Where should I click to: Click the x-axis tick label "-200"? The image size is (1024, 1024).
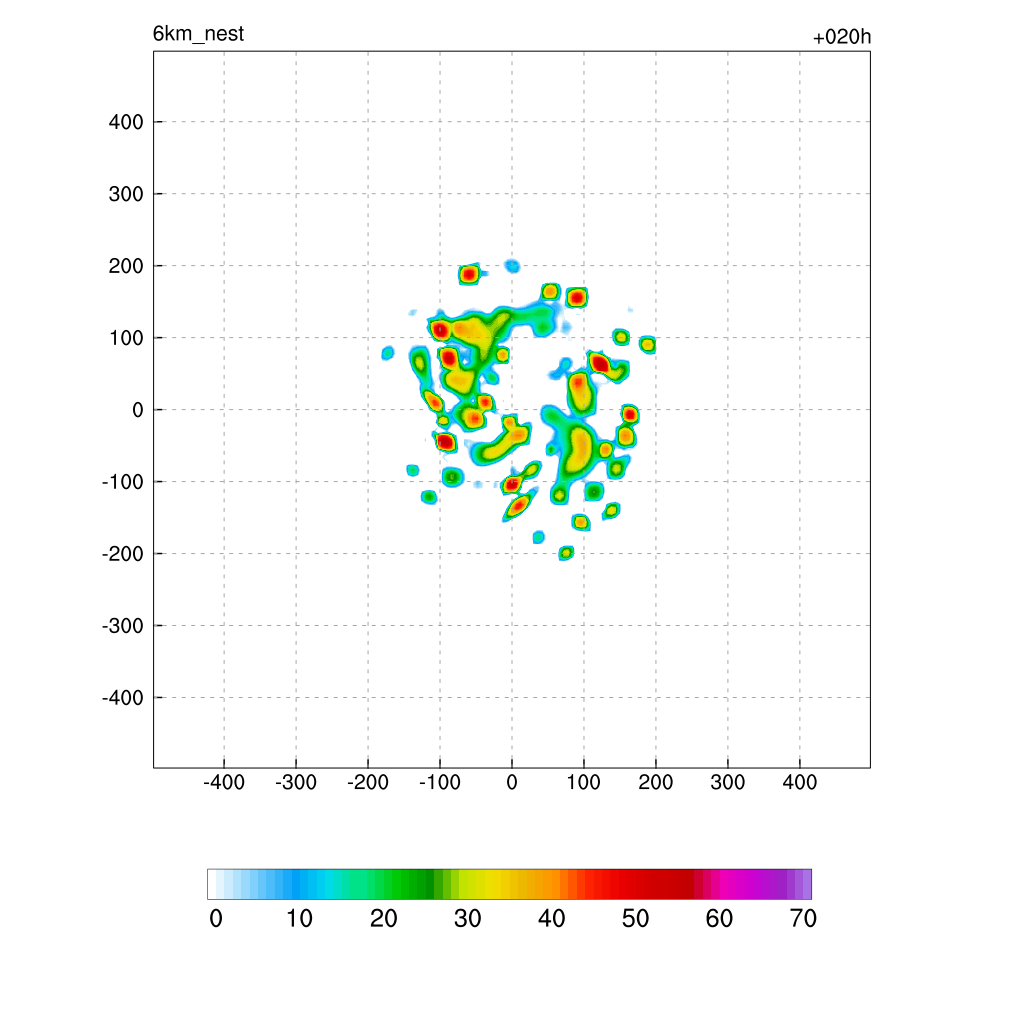[x=368, y=782]
